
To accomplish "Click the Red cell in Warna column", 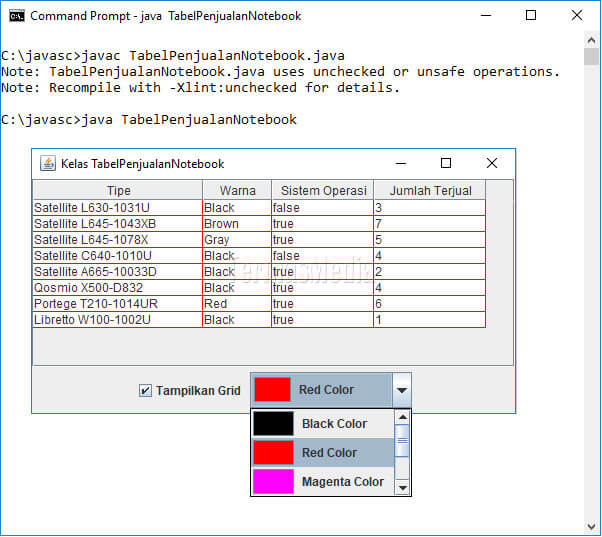I will coord(237,304).
